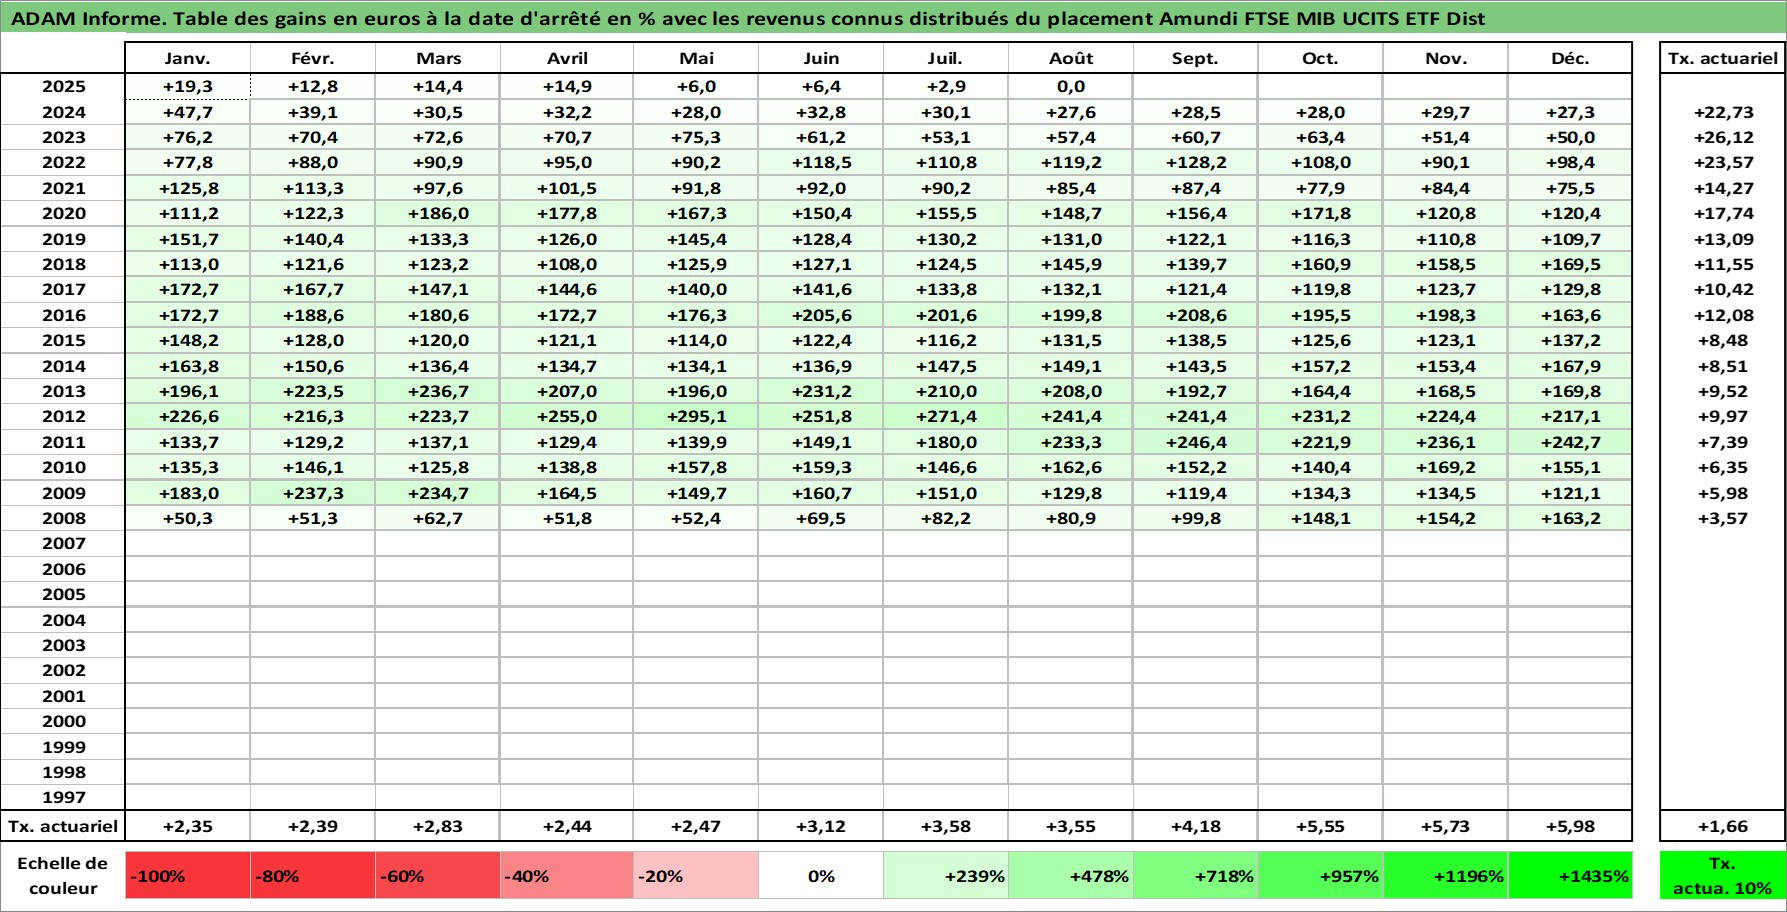The height and width of the screenshot is (912, 1787).
Task: Select the Juin column header
Action: (x=821, y=58)
